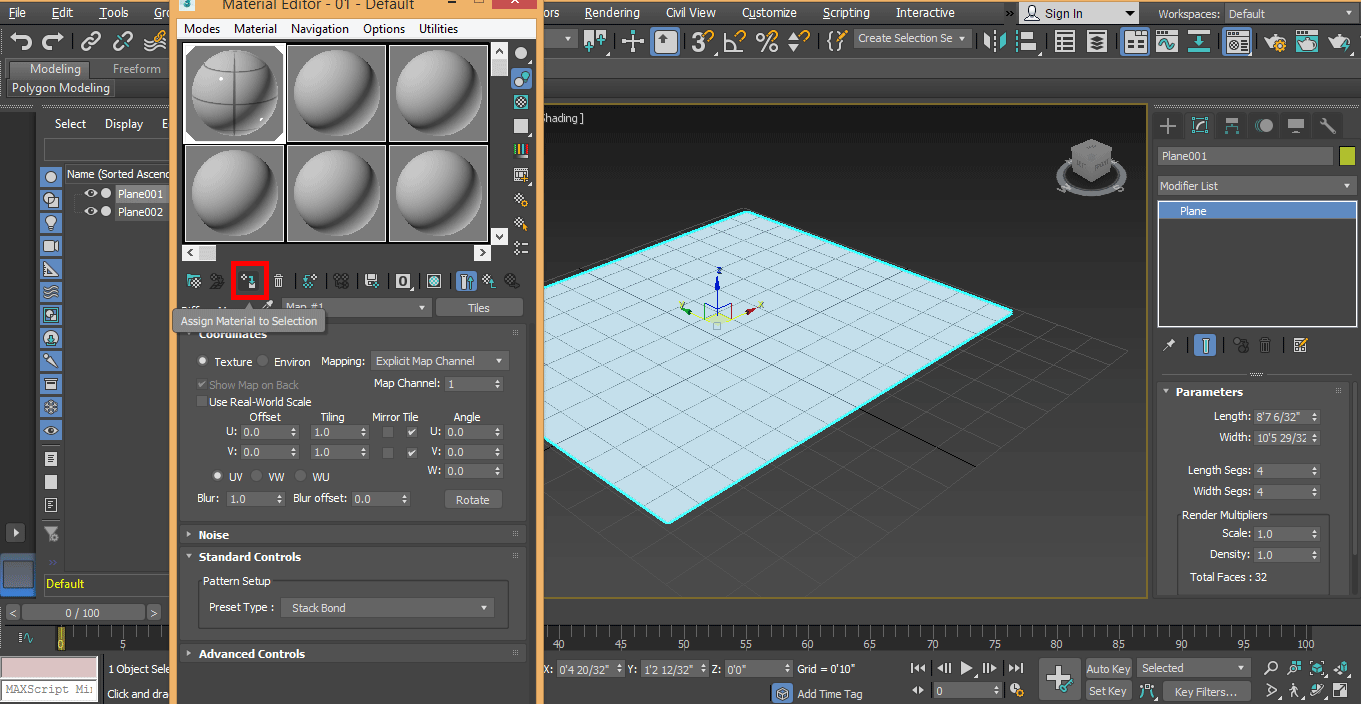
Task: Click Make Material Copy icon
Action: click(310, 281)
